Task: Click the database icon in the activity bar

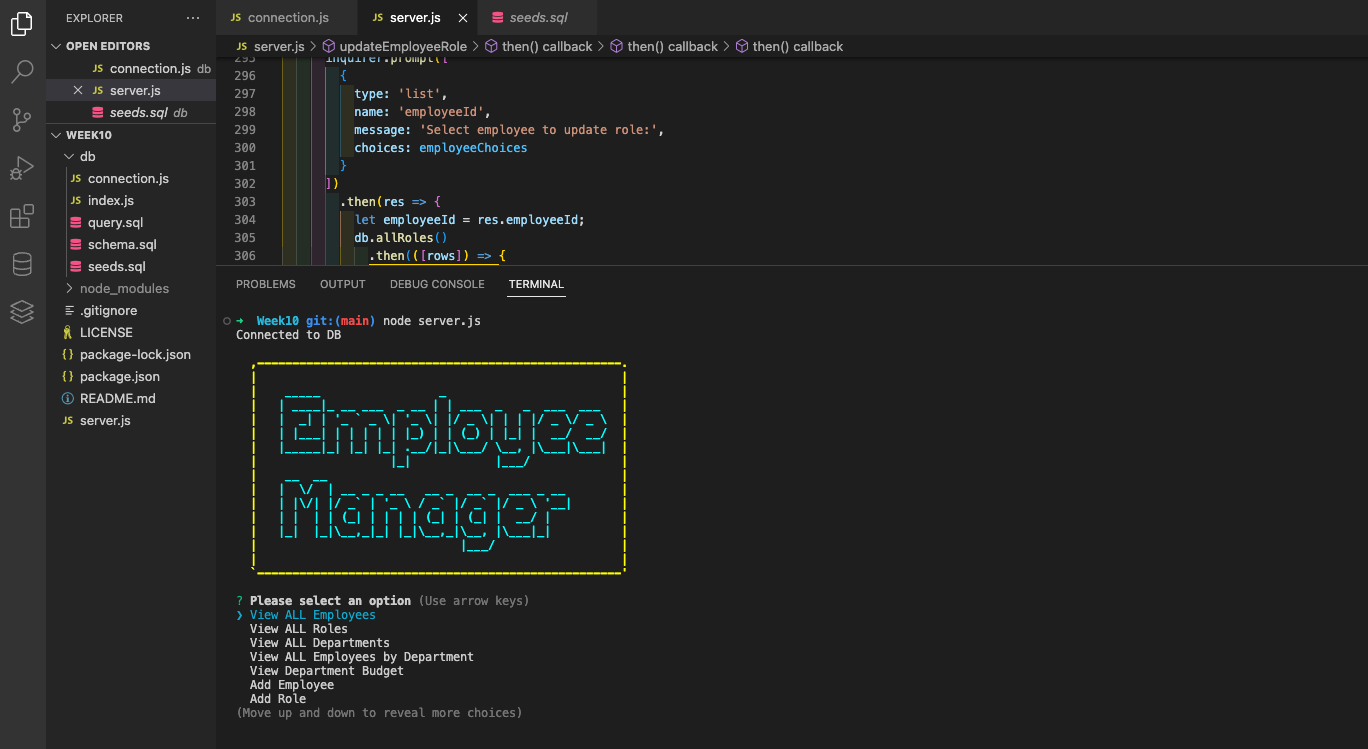Action: [22, 264]
